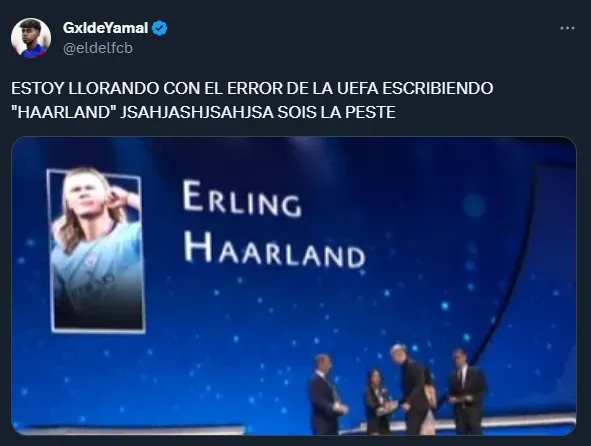Click the blue verified checkmark badge
This screenshot has height=446, width=591.
(160, 28)
